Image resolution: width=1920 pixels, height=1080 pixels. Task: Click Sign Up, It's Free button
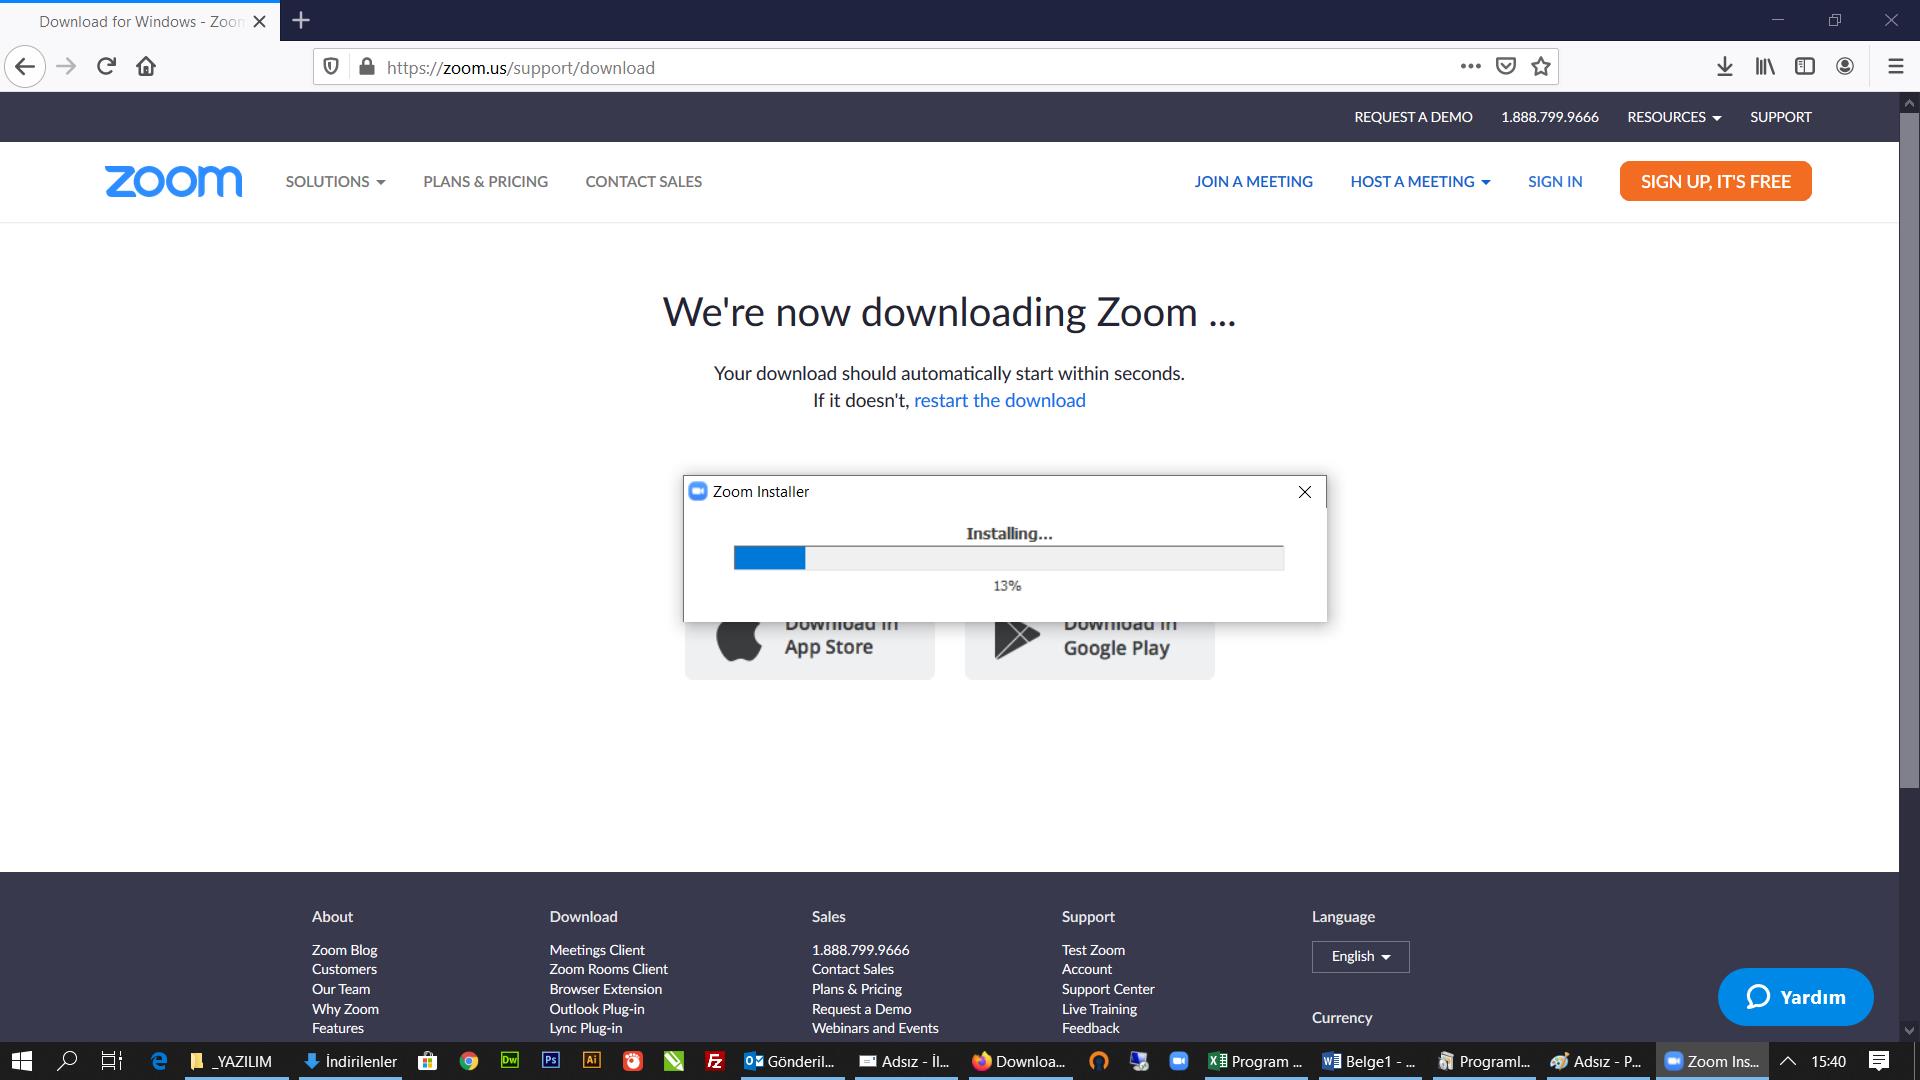[1715, 181]
